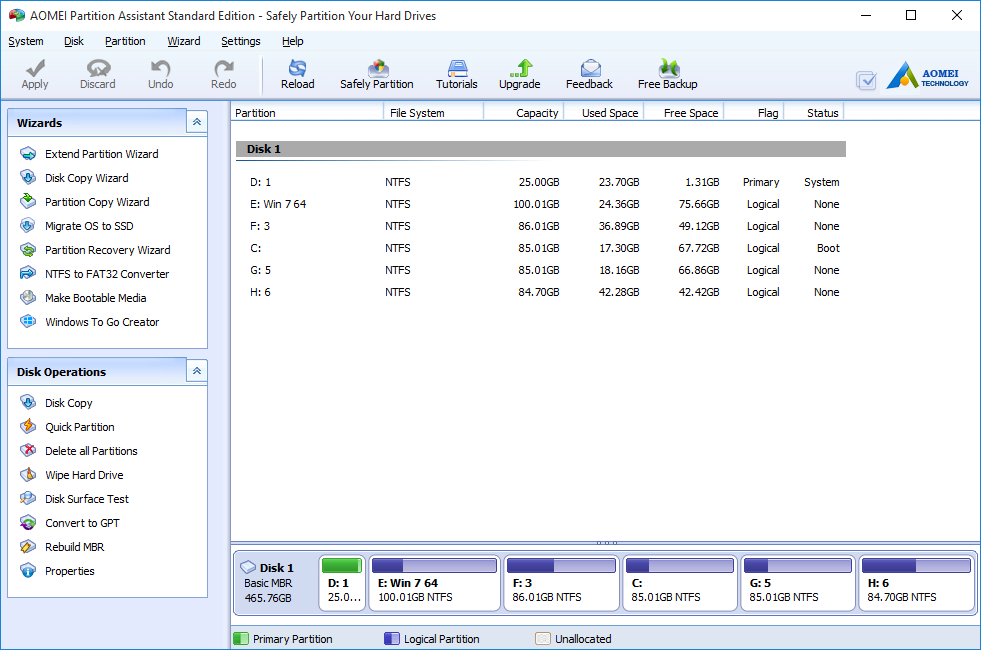Click E: Win 7 64 disk map block

point(435,582)
